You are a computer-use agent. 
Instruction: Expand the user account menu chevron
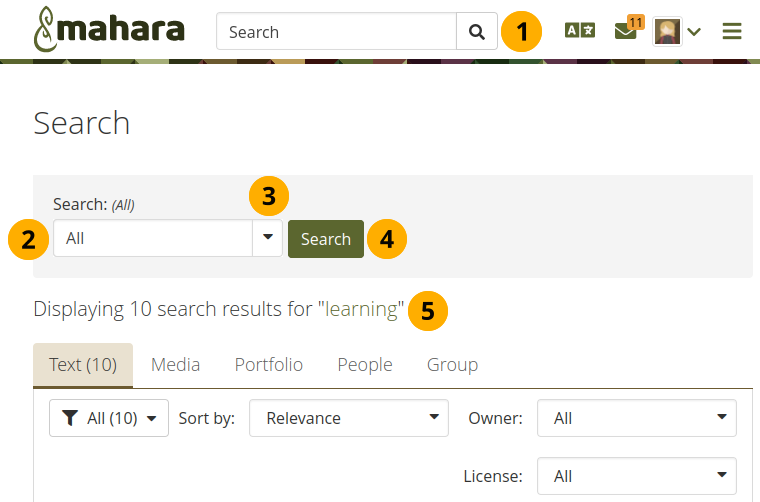coord(694,32)
